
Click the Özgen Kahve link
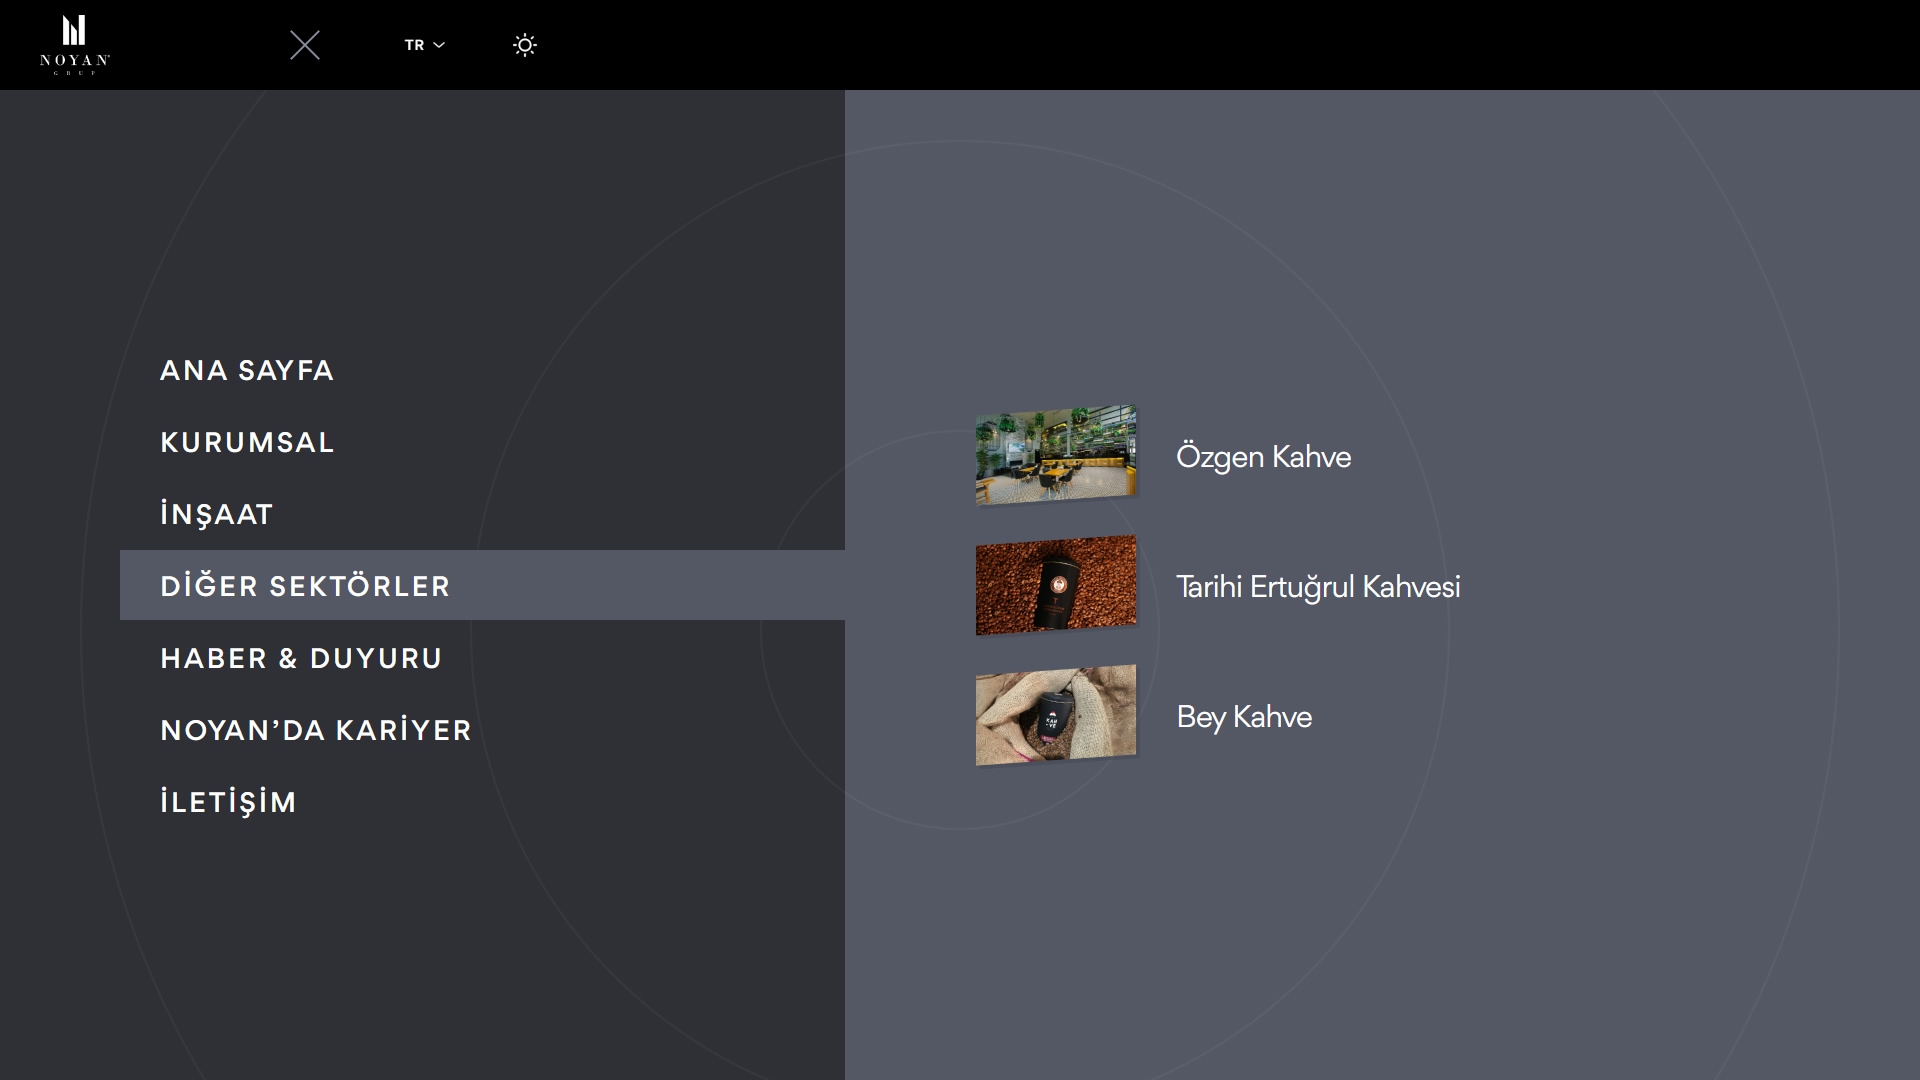(x=1263, y=457)
